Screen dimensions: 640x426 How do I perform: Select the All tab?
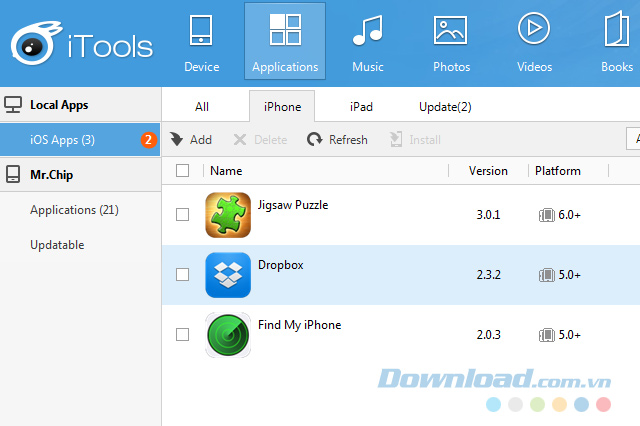202,106
